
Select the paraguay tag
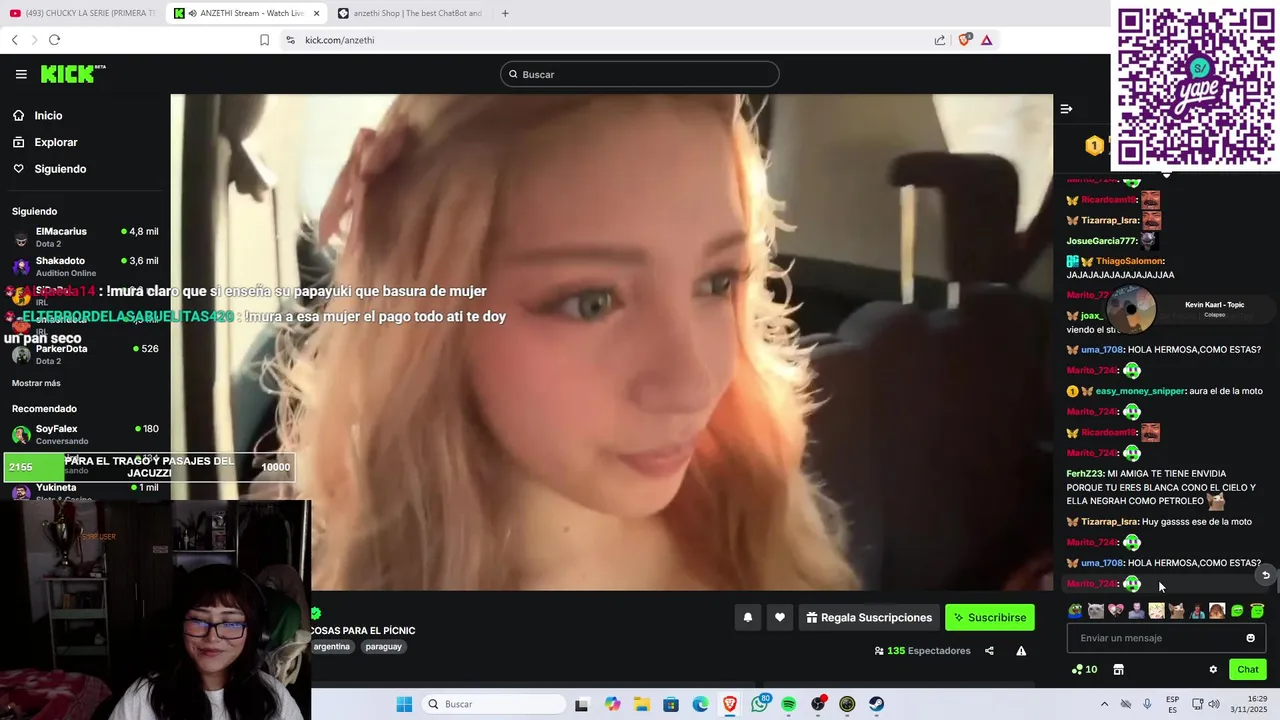(383, 647)
